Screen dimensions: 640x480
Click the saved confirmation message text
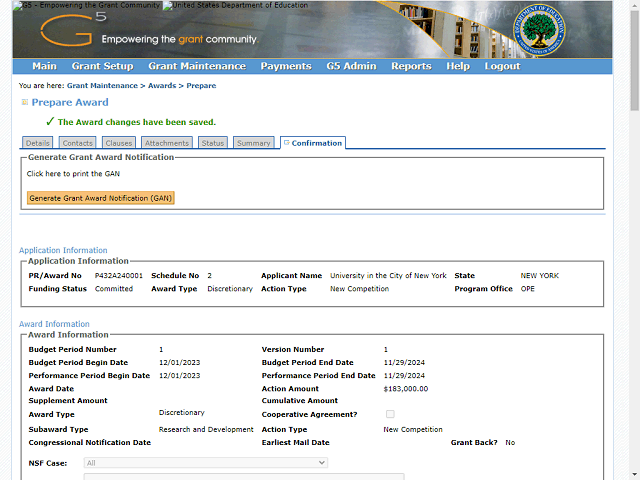pyautogui.click(x=137, y=122)
